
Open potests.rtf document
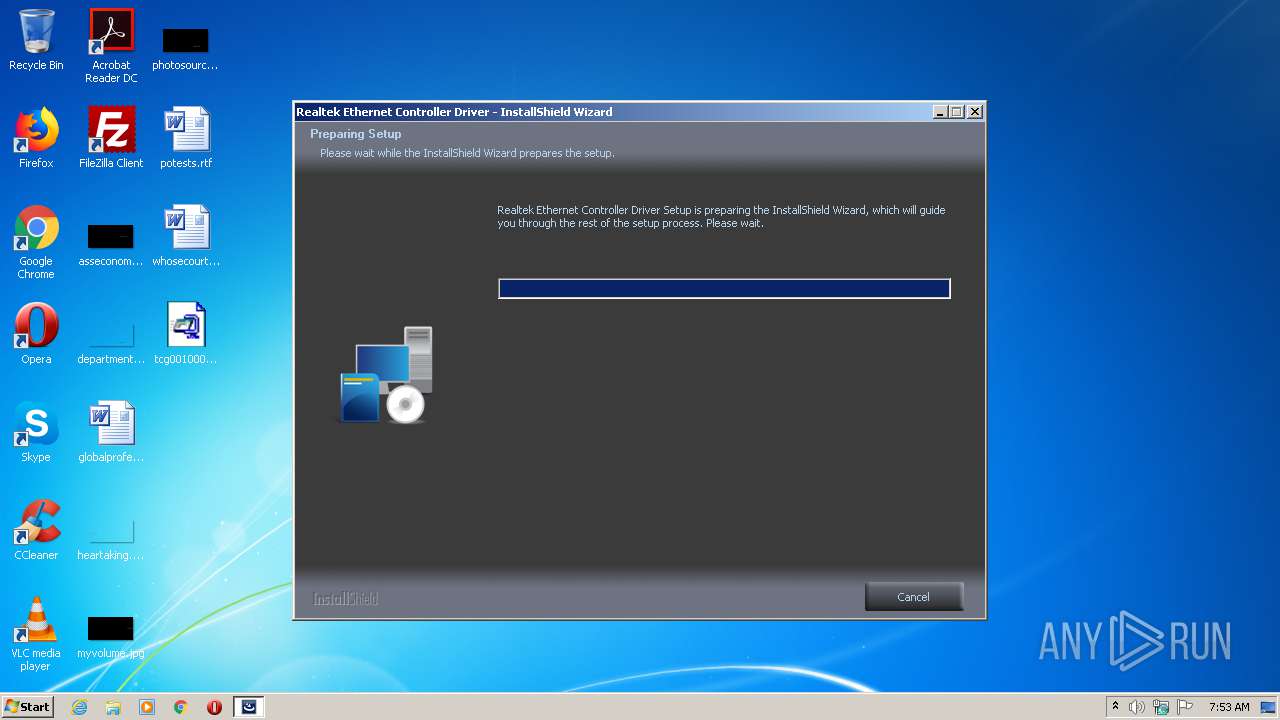tap(186, 138)
